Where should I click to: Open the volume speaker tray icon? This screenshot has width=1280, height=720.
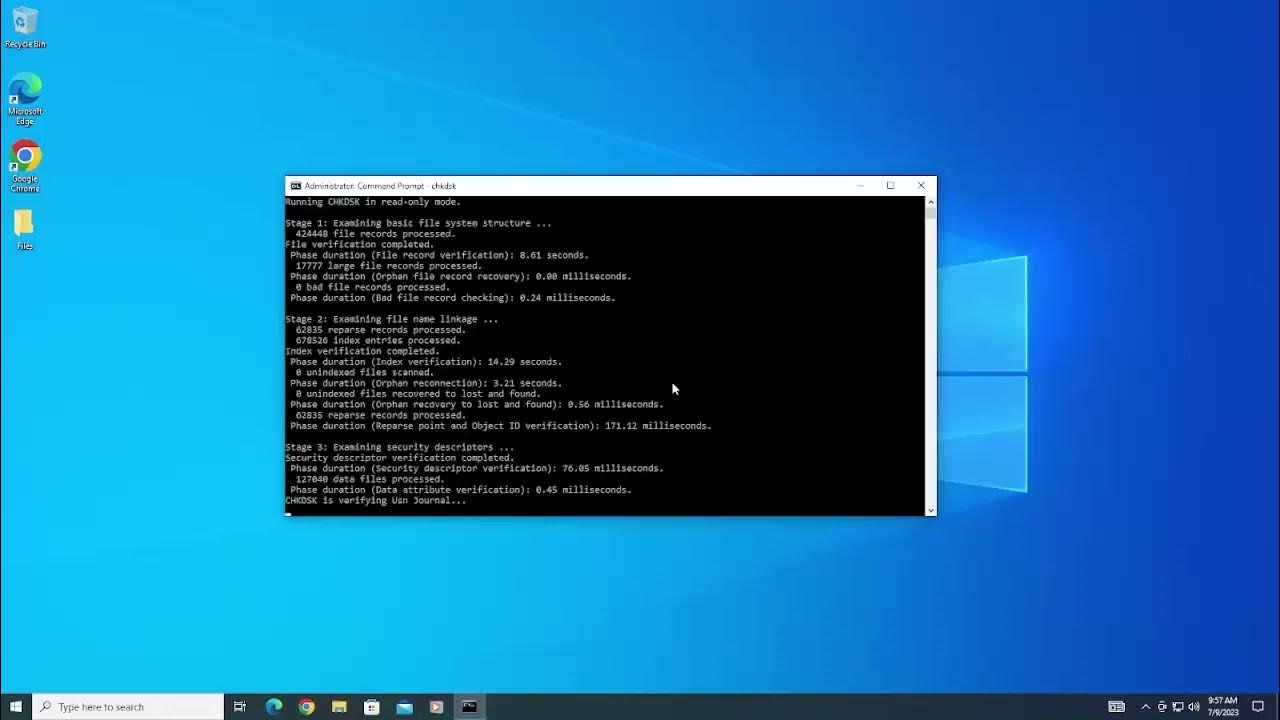(1194, 707)
